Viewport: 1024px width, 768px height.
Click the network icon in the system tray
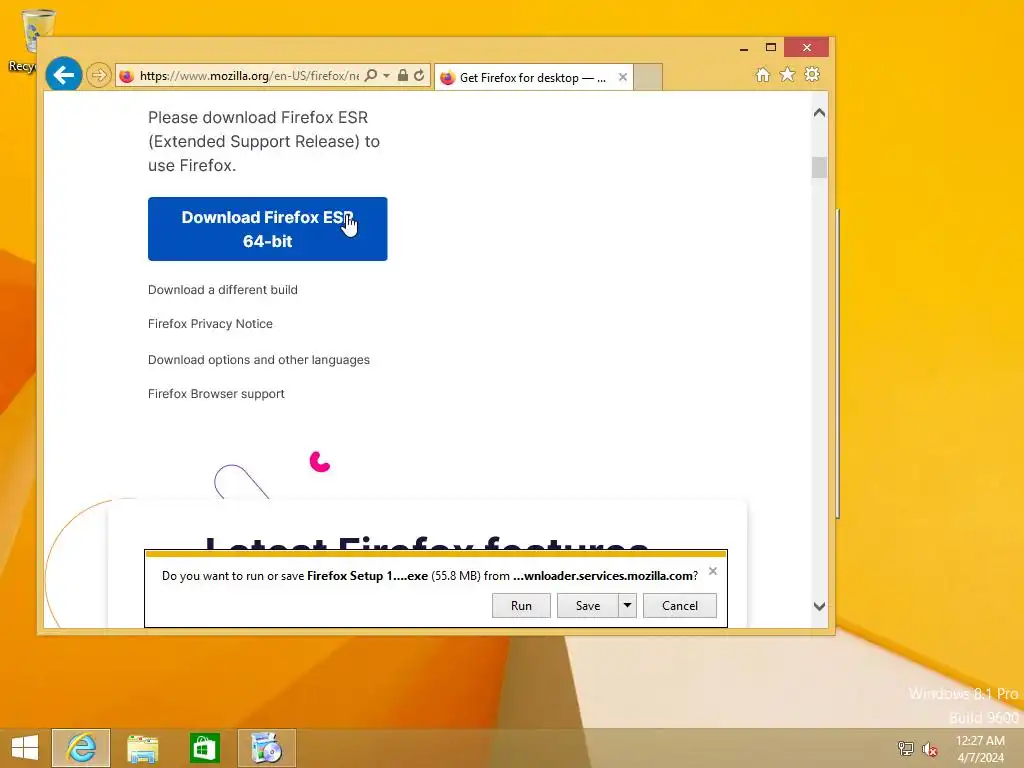(x=905, y=748)
